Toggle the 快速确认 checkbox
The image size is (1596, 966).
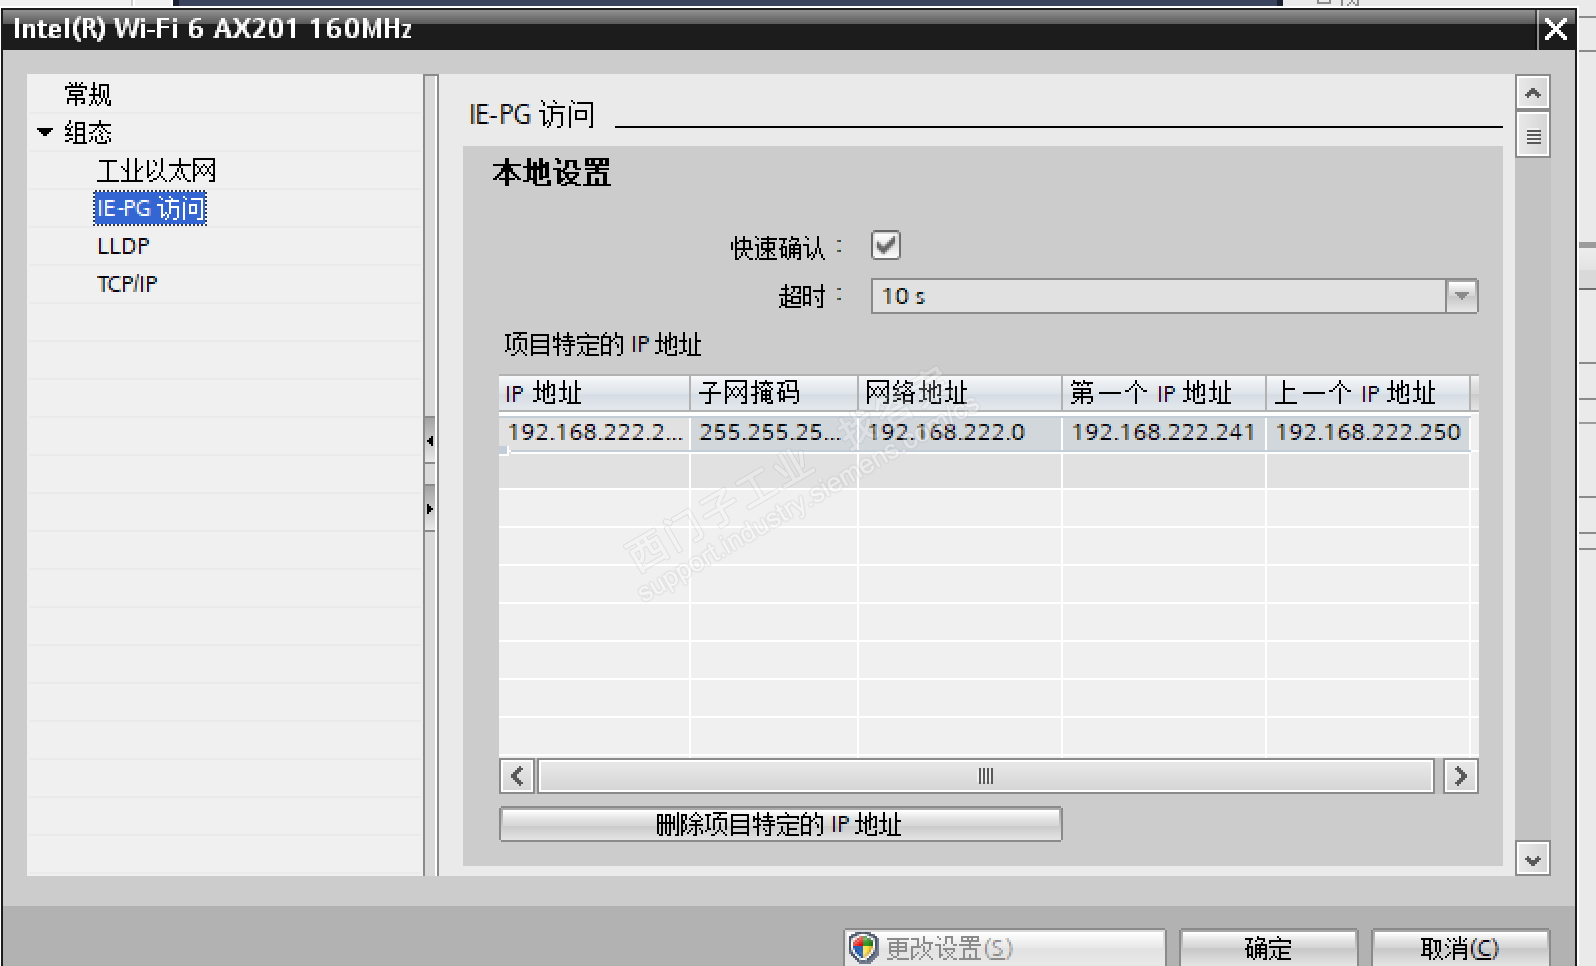886,245
